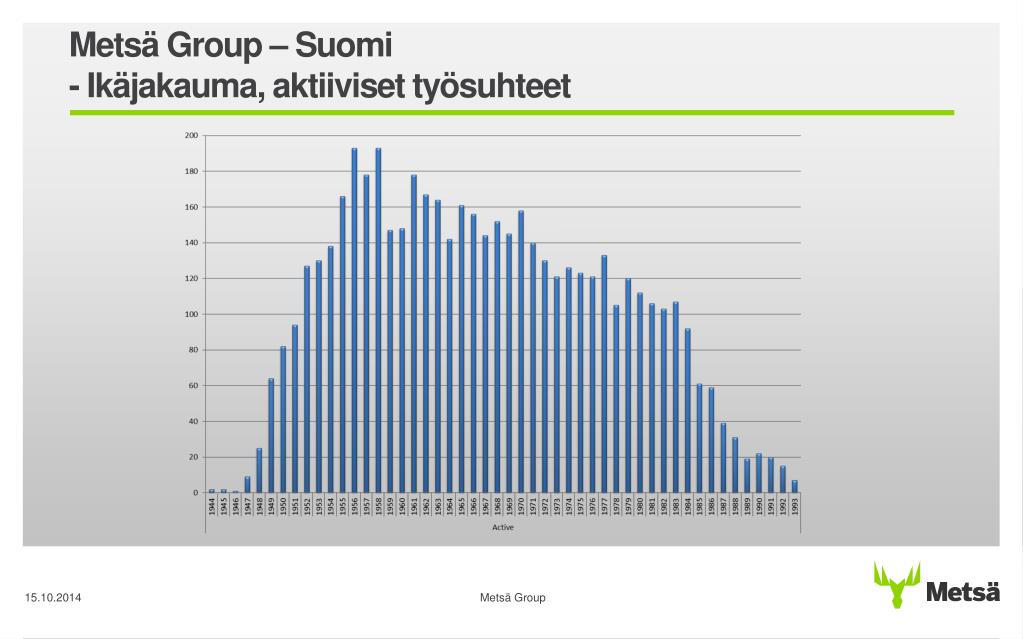Click the x-axis year label '1993'
Screen dimensions: 1023x639
point(795,507)
